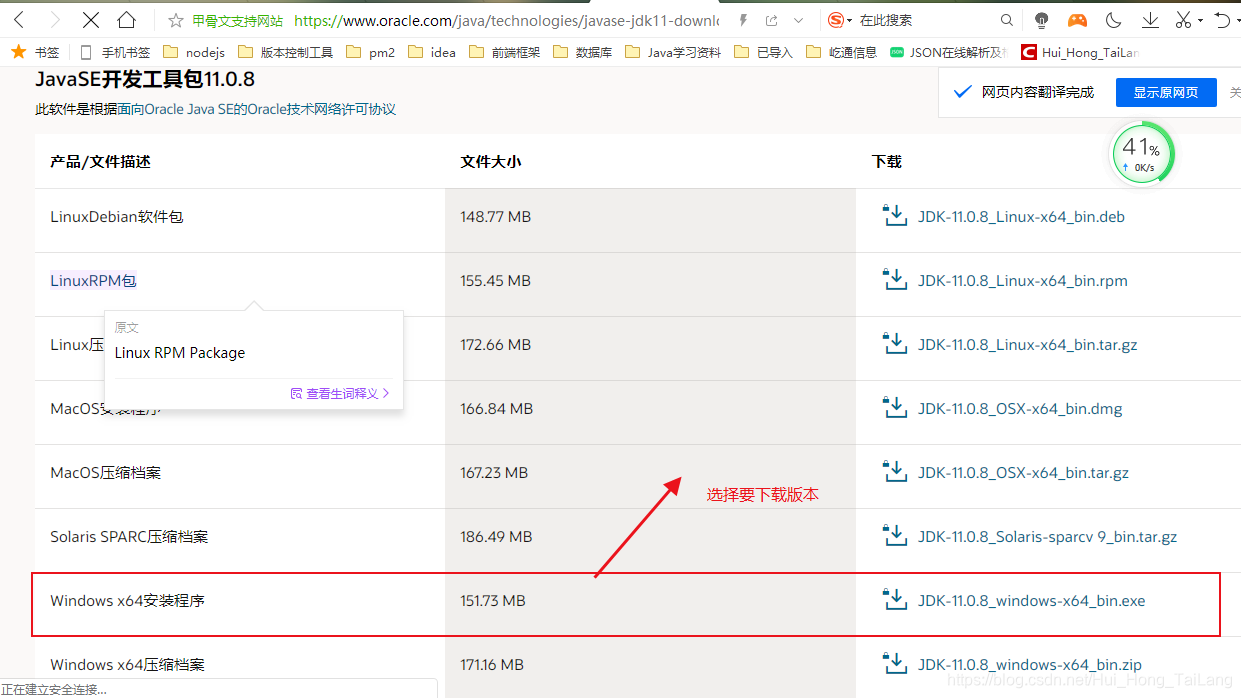
Task: Expand the address bar history dropdown chevron
Action: pos(798,20)
